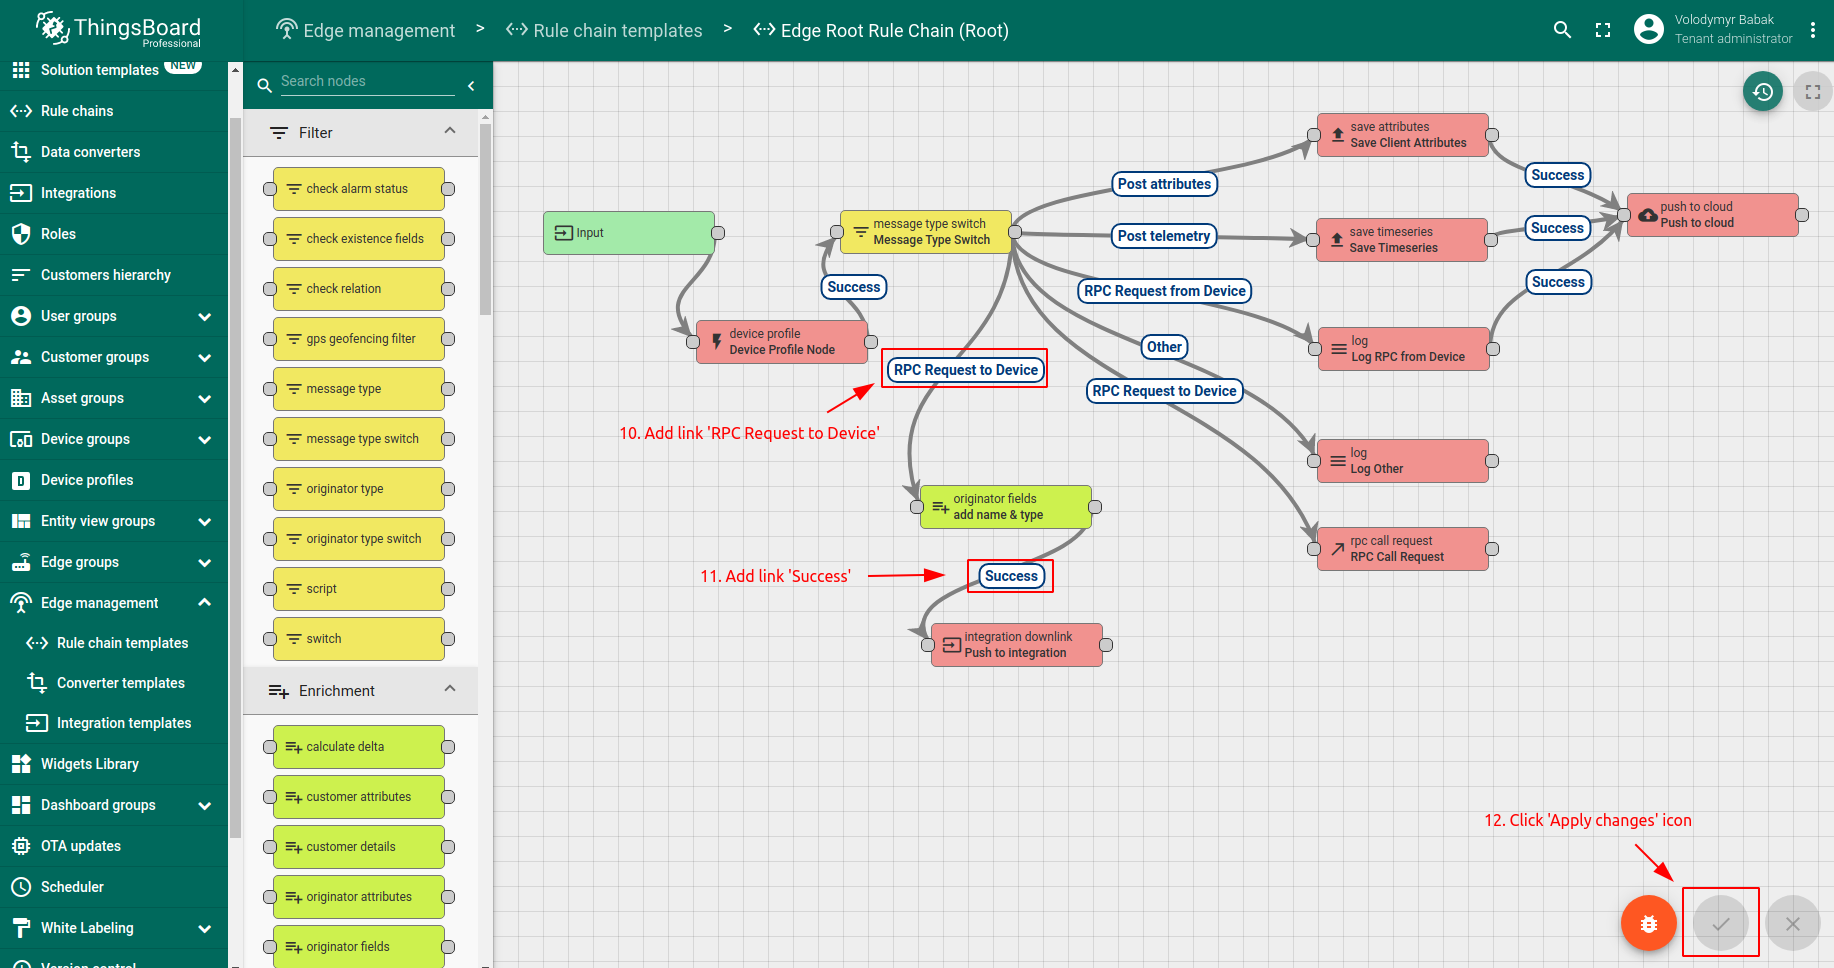Expand Customer groups menu
The height and width of the screenshot is (968, 1834).
tap(114, 357)
